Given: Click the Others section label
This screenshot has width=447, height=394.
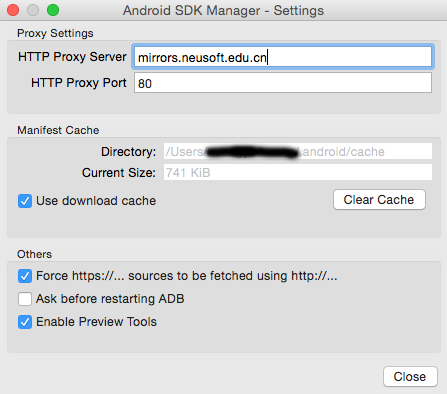Looking at the screenshot, I should click(x=34, y=254).
